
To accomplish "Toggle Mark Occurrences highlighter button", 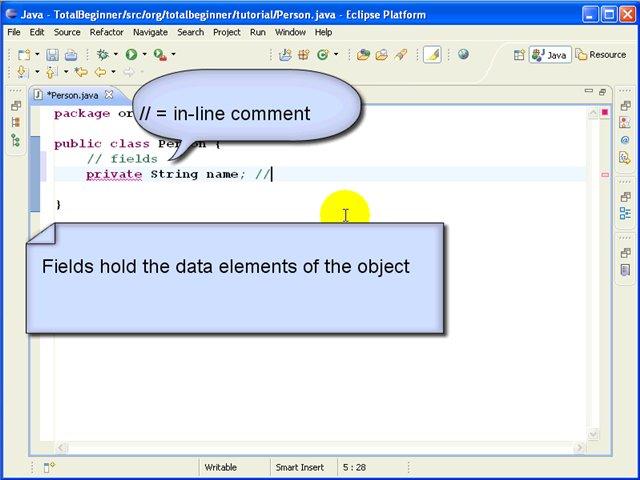I will (431, 55).
